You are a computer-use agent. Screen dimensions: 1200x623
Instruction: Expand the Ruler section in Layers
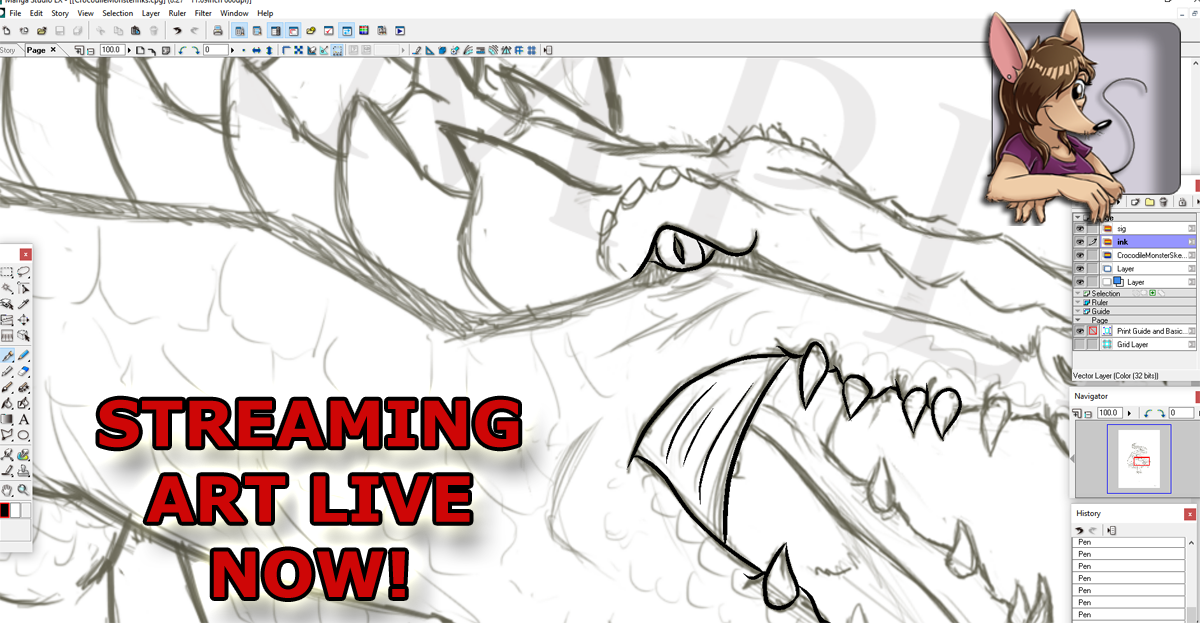point(1078,302)
